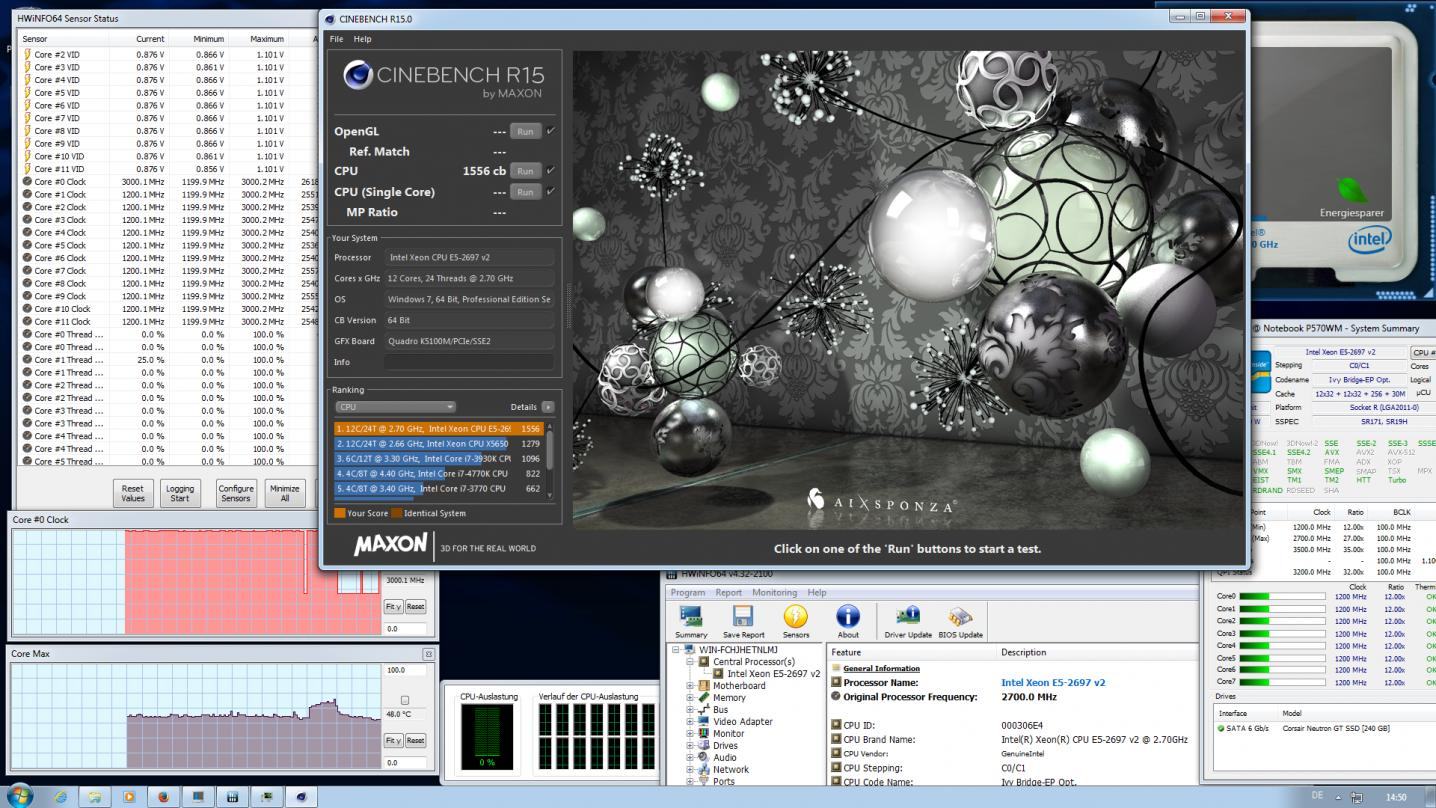Collapse the Central Processor(s) tree node

pos(690,662)
